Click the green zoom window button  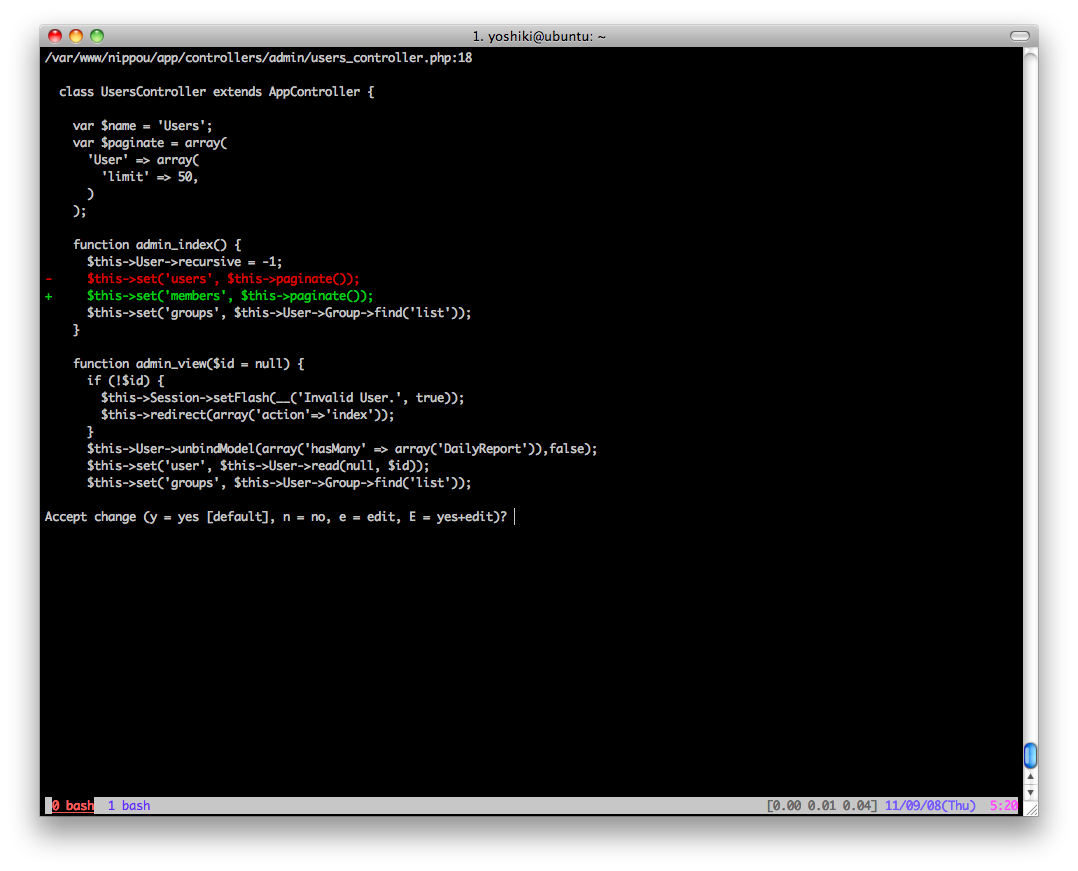coord(97,36)
